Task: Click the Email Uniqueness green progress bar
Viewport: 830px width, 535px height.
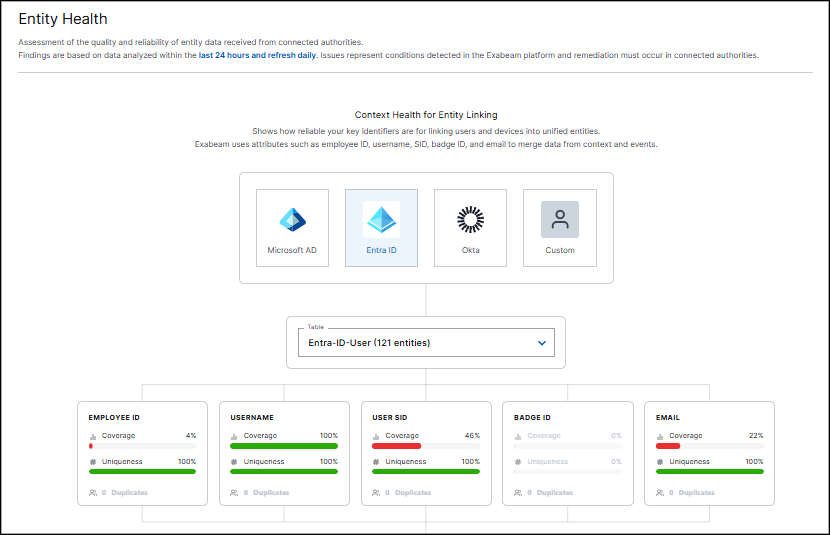Action: coord(710,471)
